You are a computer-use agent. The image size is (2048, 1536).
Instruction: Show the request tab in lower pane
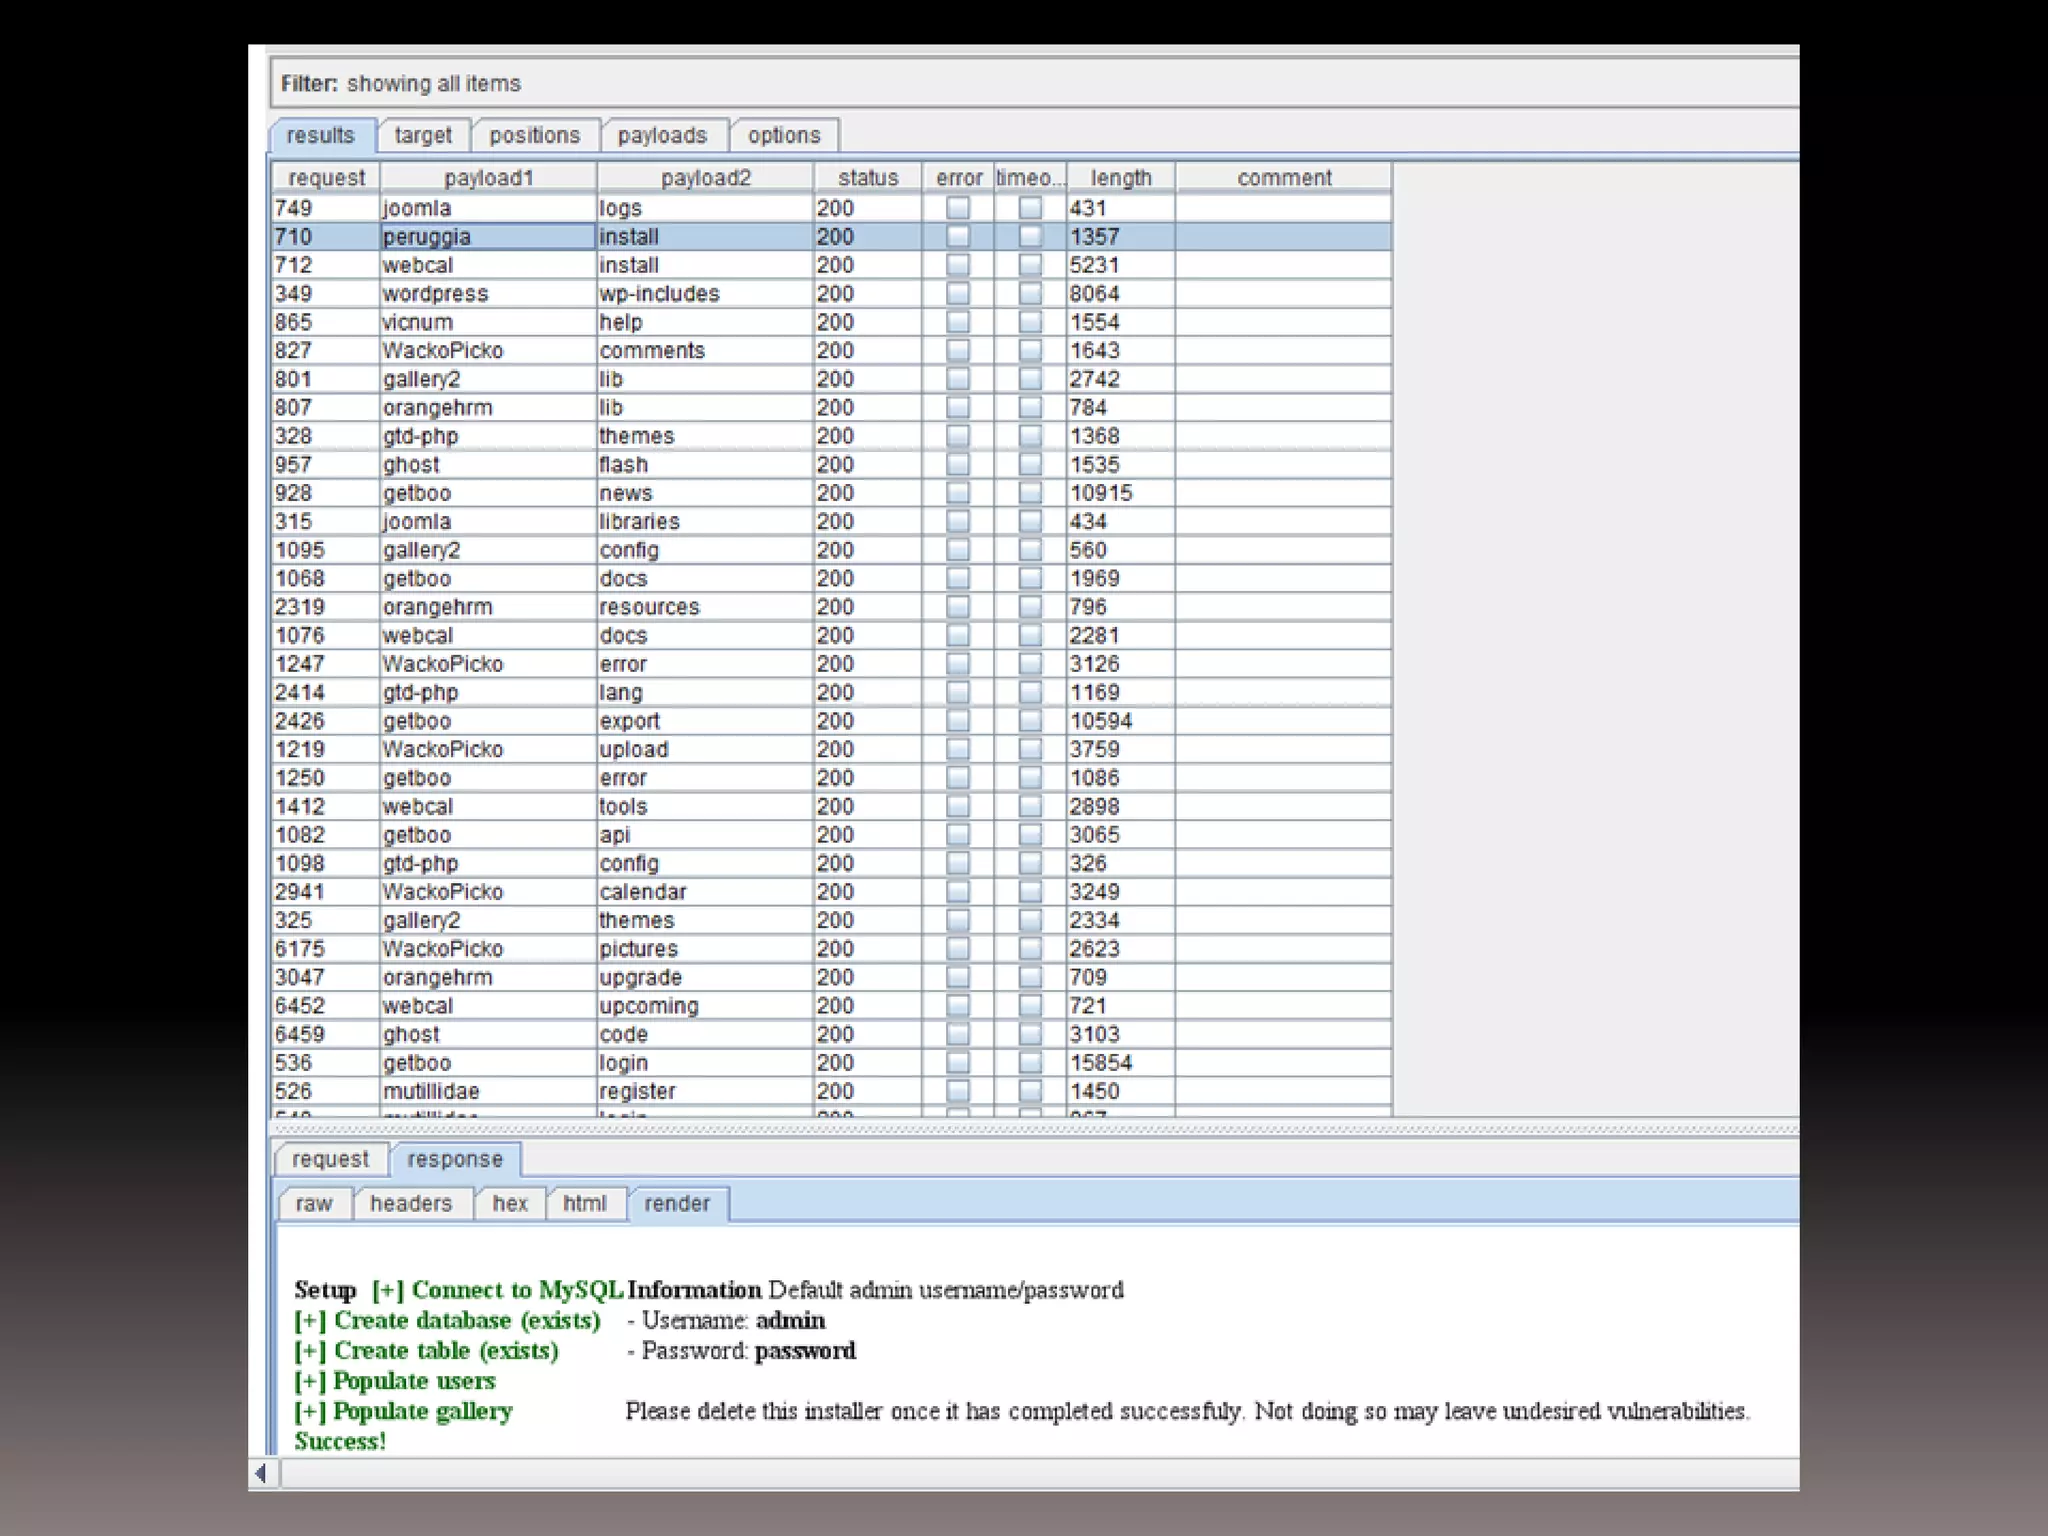(330, 1159)
